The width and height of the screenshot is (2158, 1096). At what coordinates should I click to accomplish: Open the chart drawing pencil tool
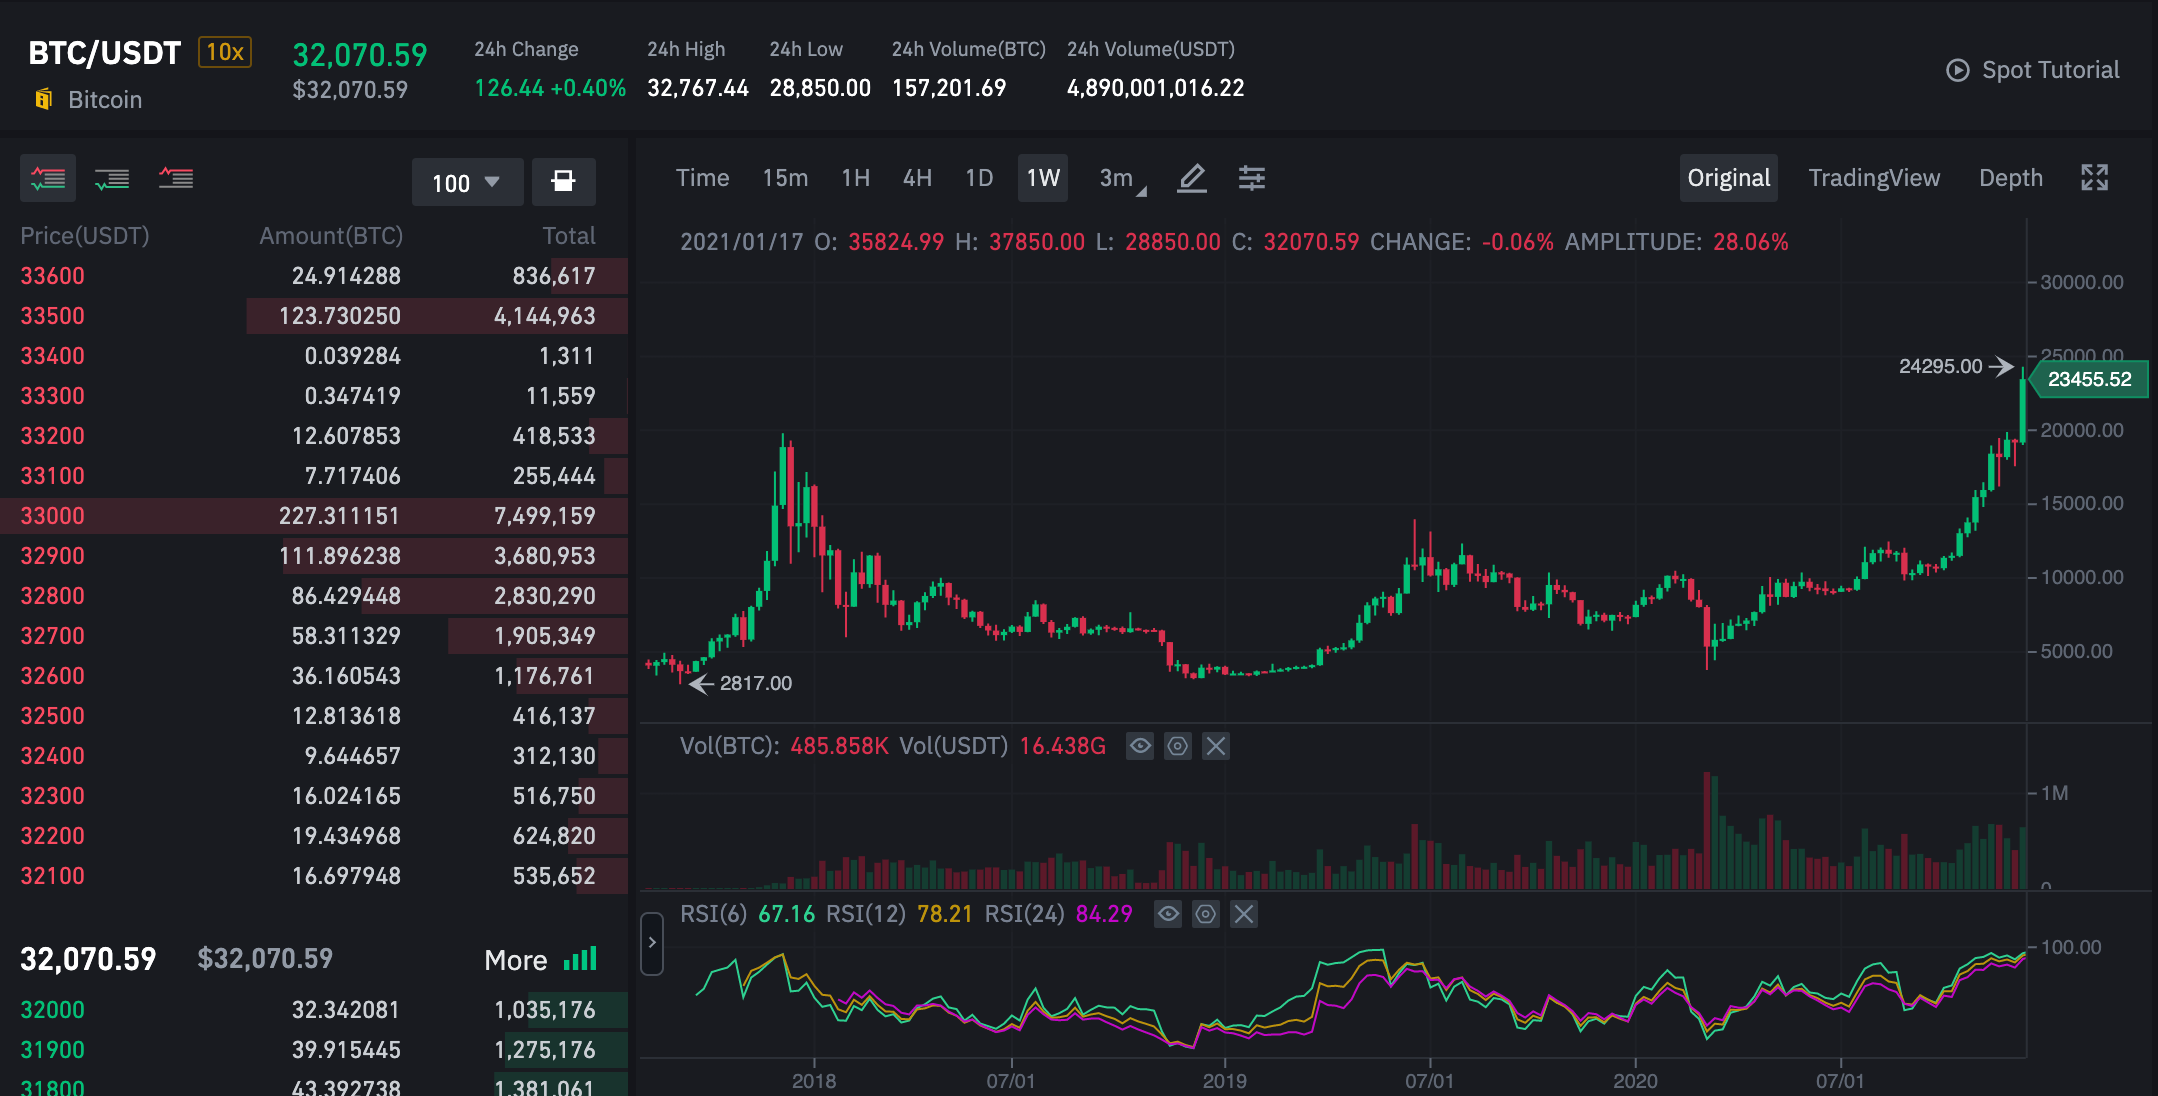(x=1191, y=178)
